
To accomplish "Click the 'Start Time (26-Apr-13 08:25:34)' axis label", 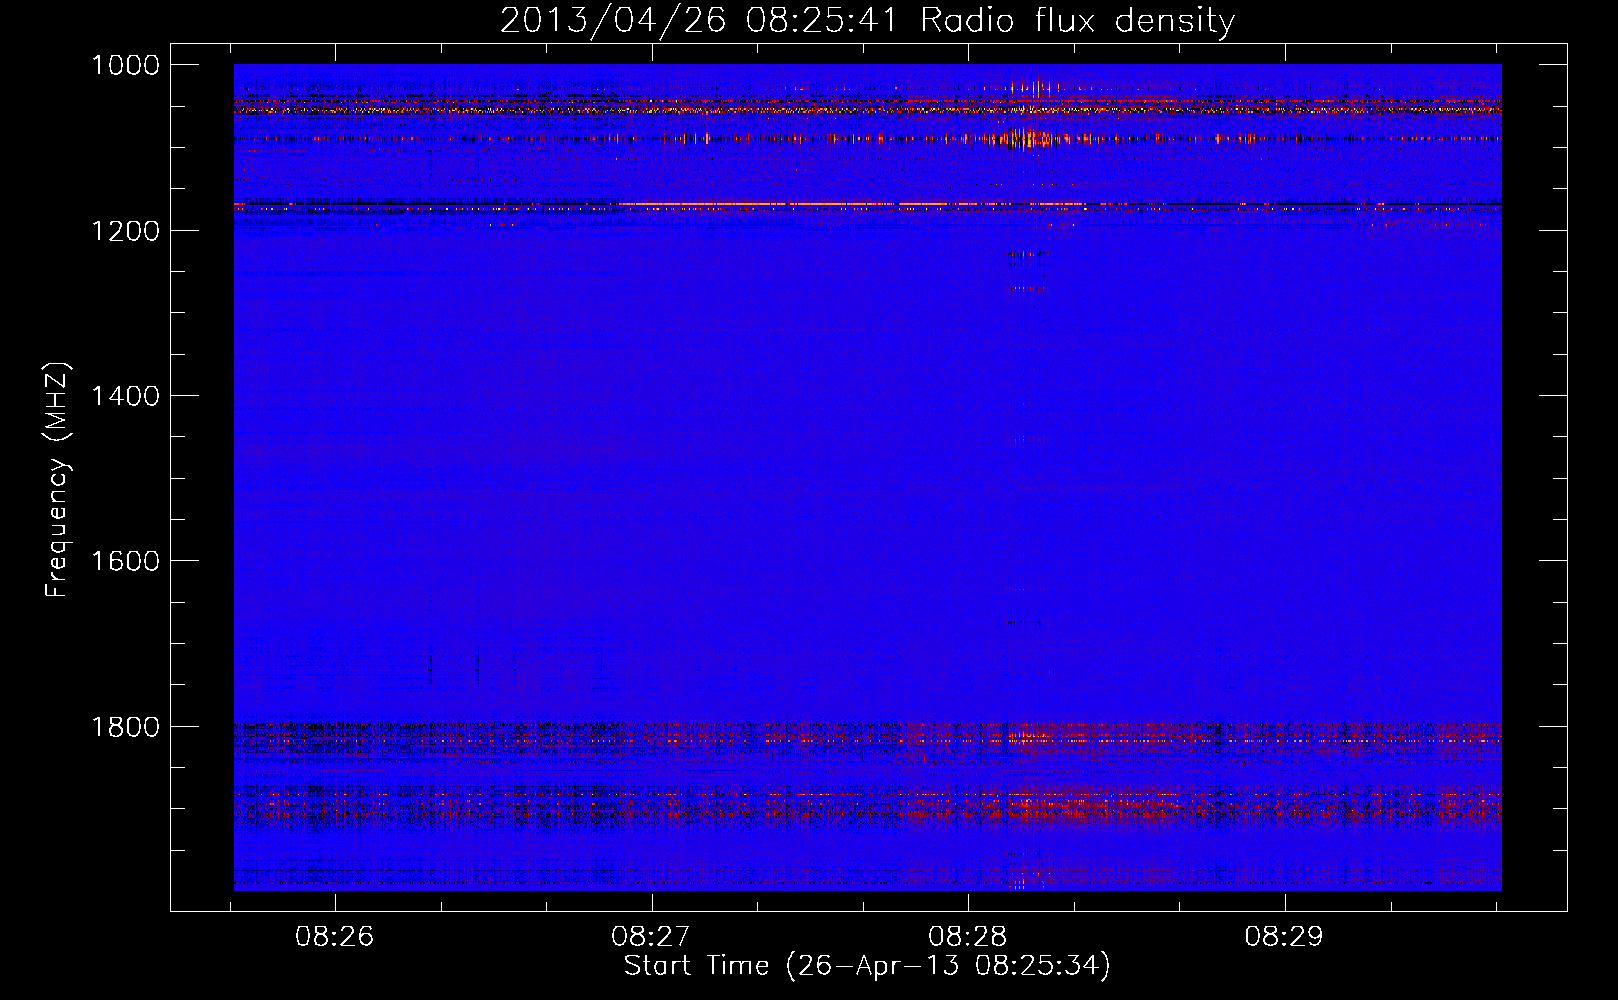I will coord(867,966).
